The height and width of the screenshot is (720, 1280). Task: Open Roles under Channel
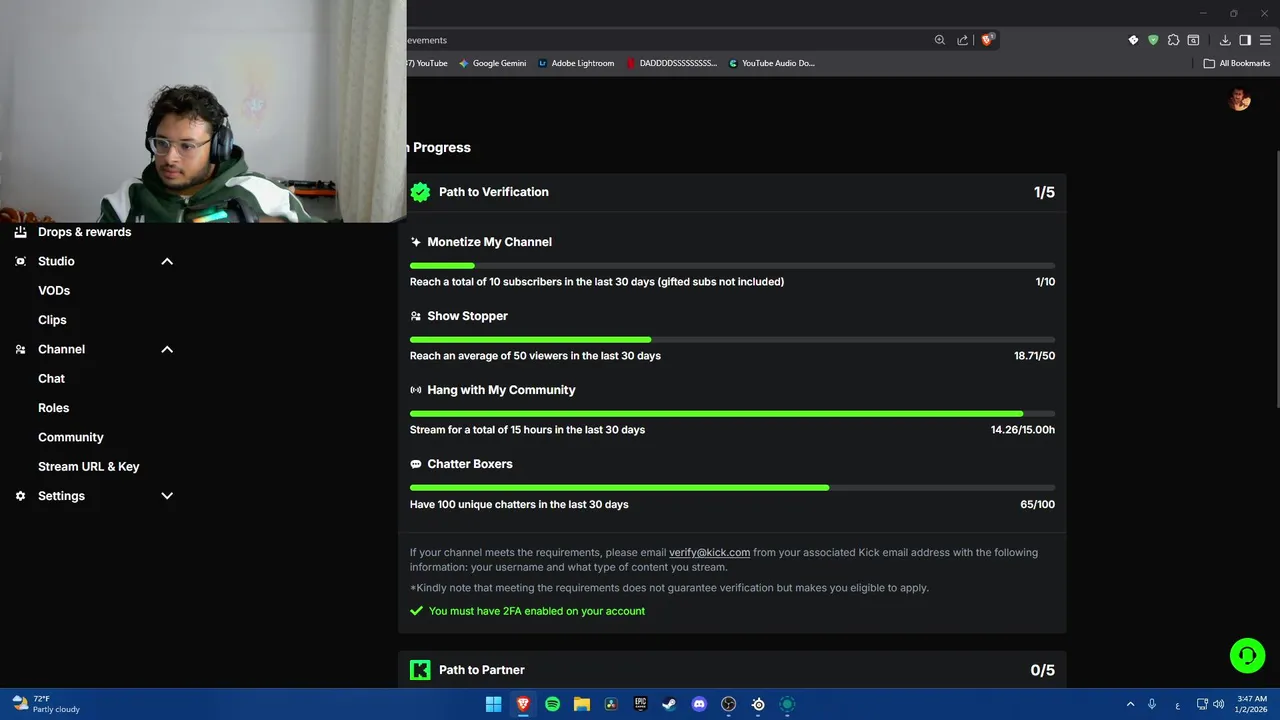53,408
